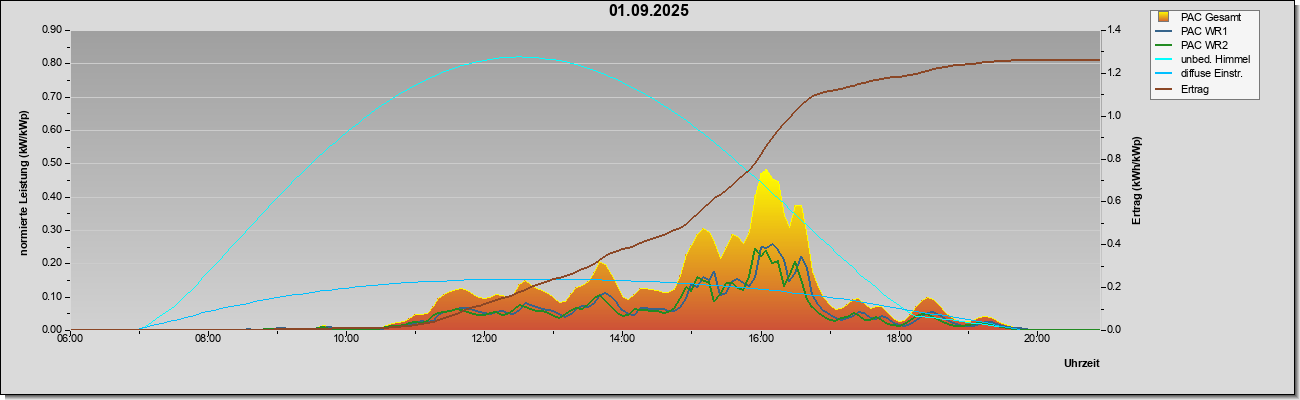Click the 16:00 time axis tick

click(760, 339)
